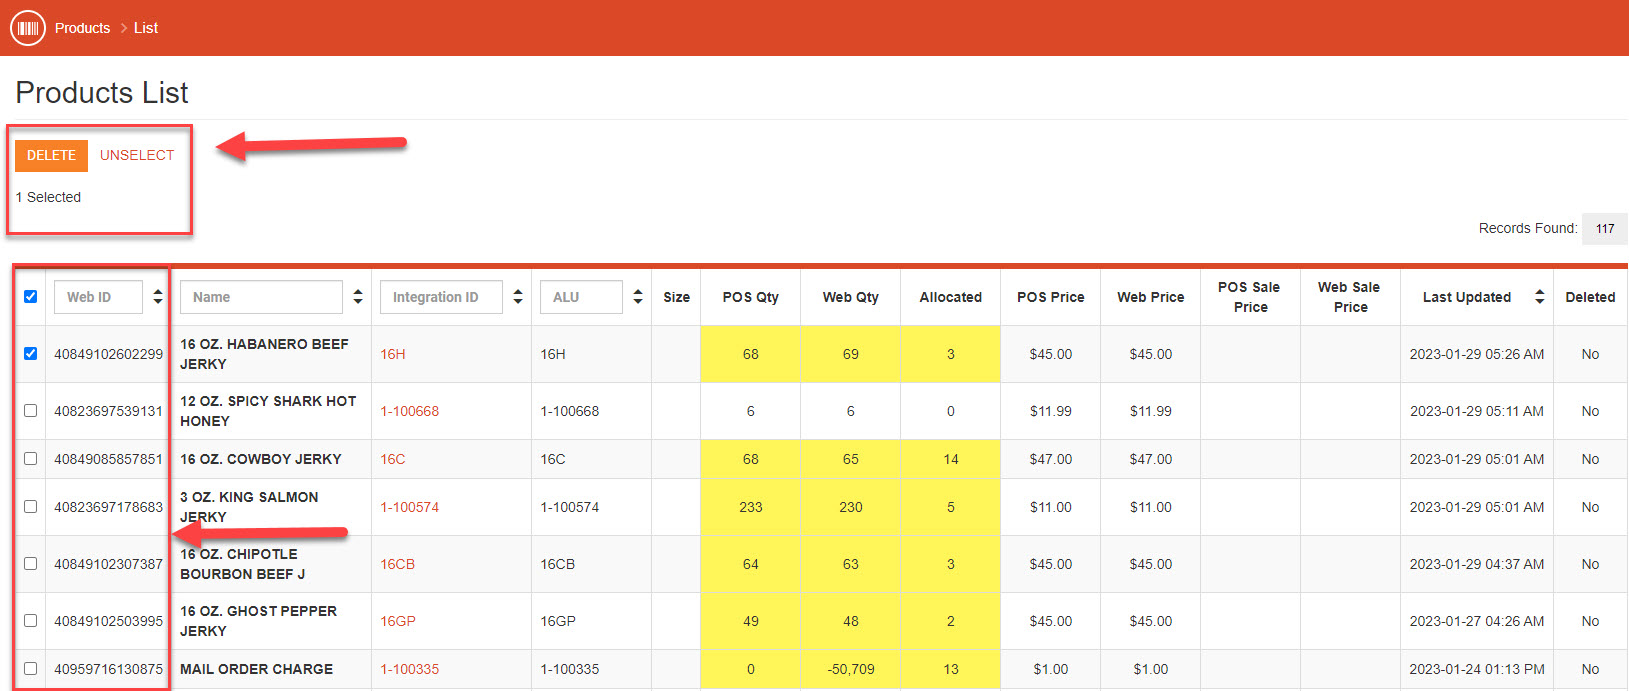Check the row checkbox for 40849102503995

coord(30,620)
